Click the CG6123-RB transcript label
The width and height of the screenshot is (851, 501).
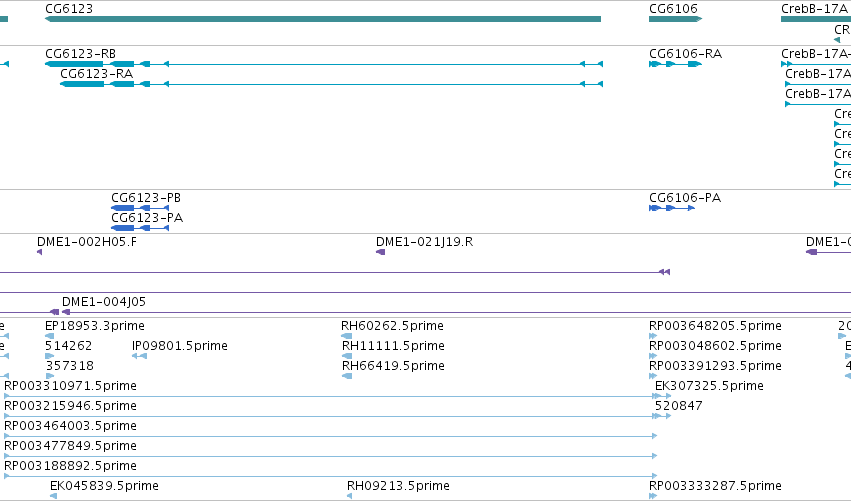pos(80,54)
